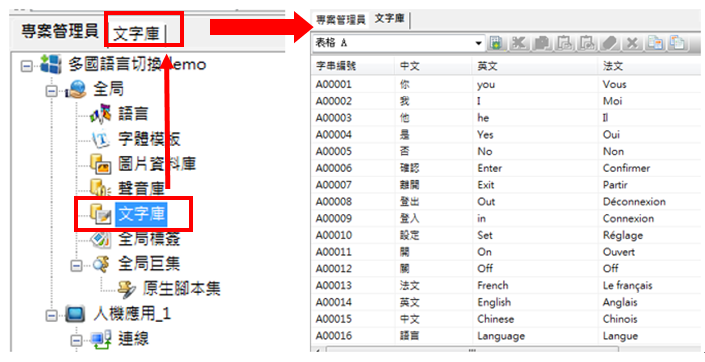
Task: Click the French cell 'Non'
Action: click(613, 152)
